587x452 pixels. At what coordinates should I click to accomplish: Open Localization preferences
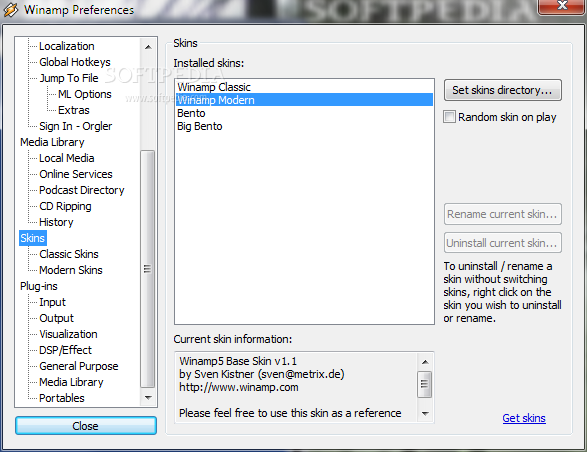pyautogui.click(x=67, y=46)
